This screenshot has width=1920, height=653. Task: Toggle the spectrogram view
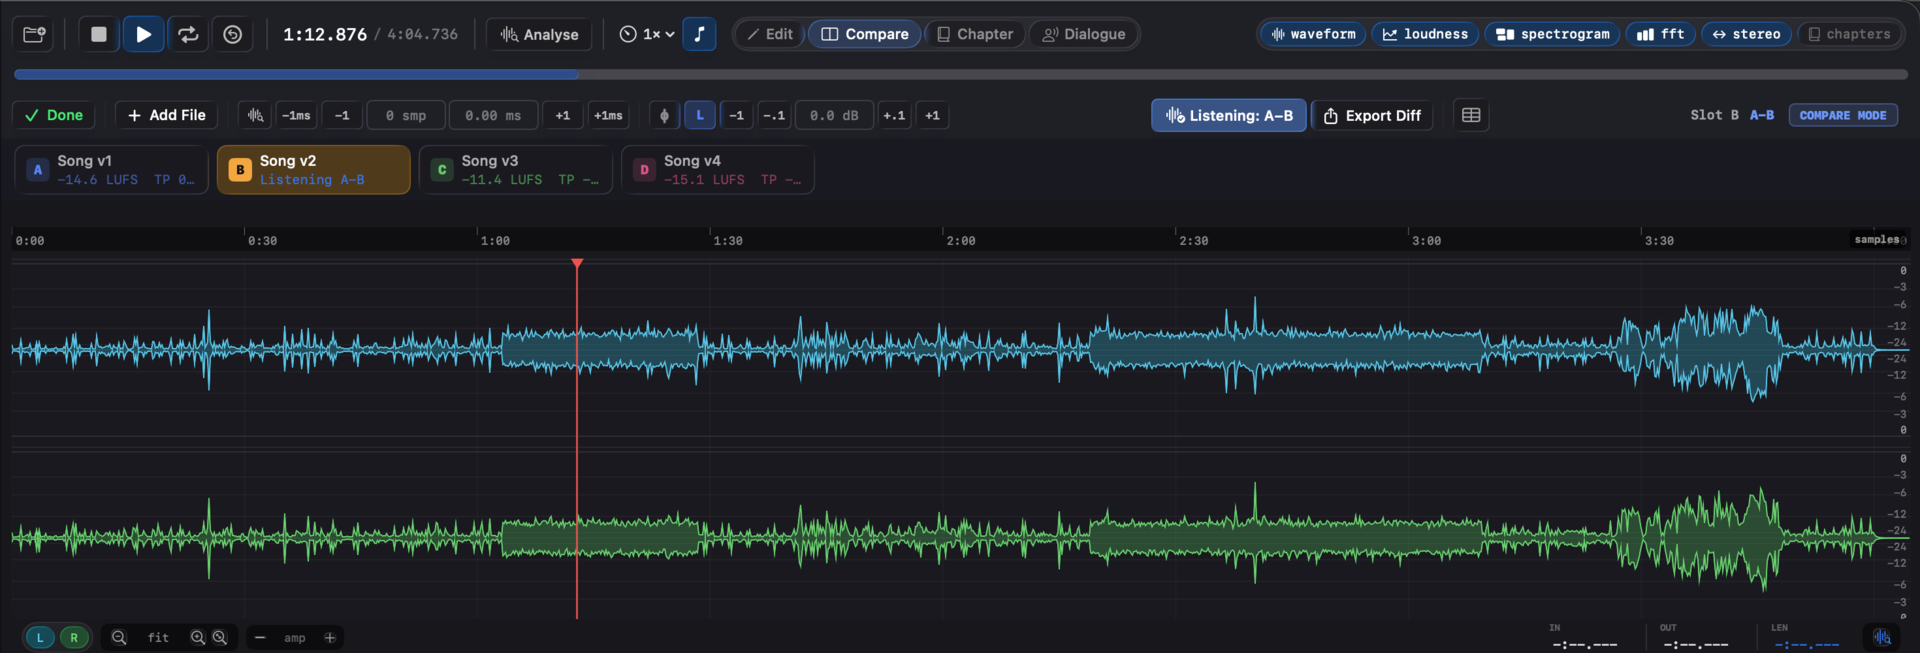coord(1552,34)
